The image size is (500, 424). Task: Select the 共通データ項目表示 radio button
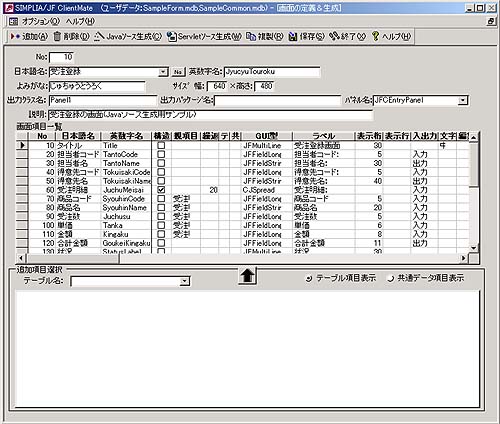(390, 278)
